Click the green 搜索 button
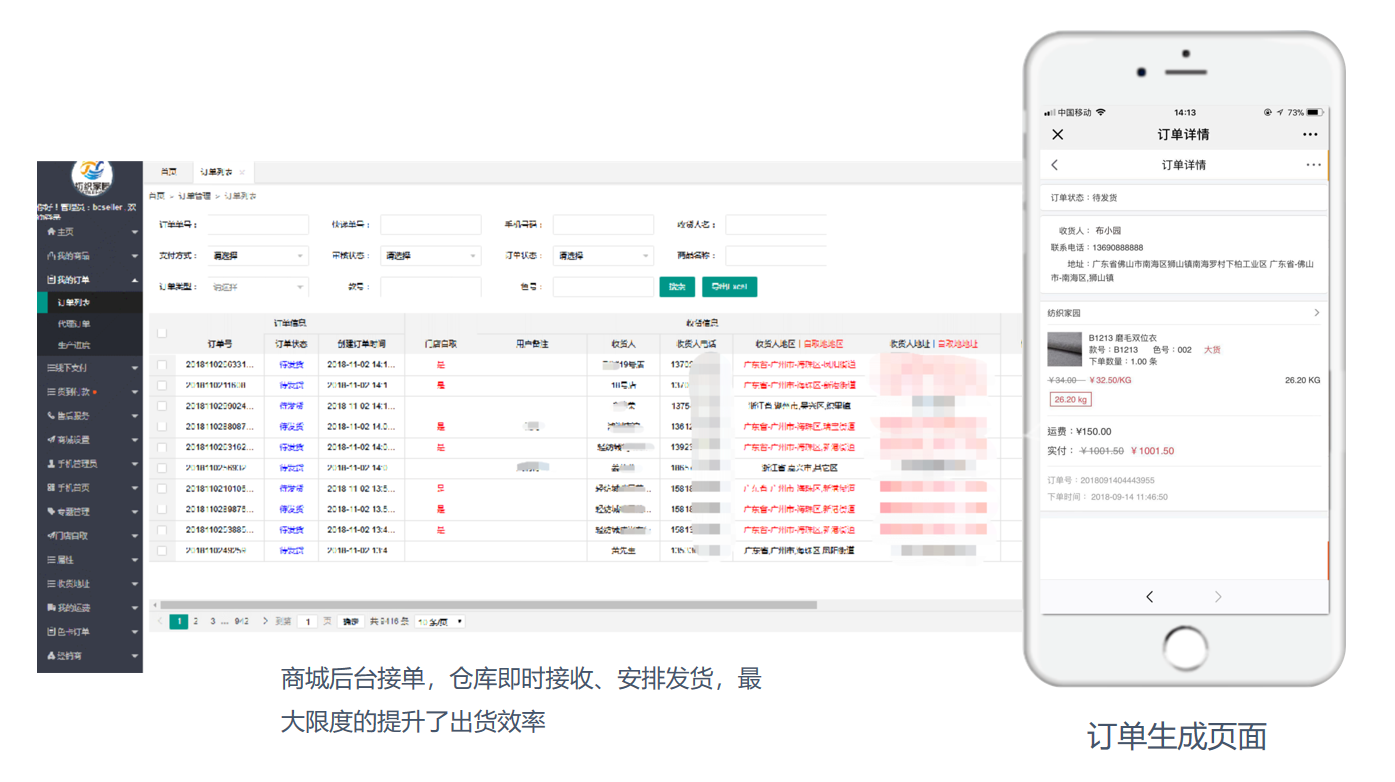 coord(677,287)
